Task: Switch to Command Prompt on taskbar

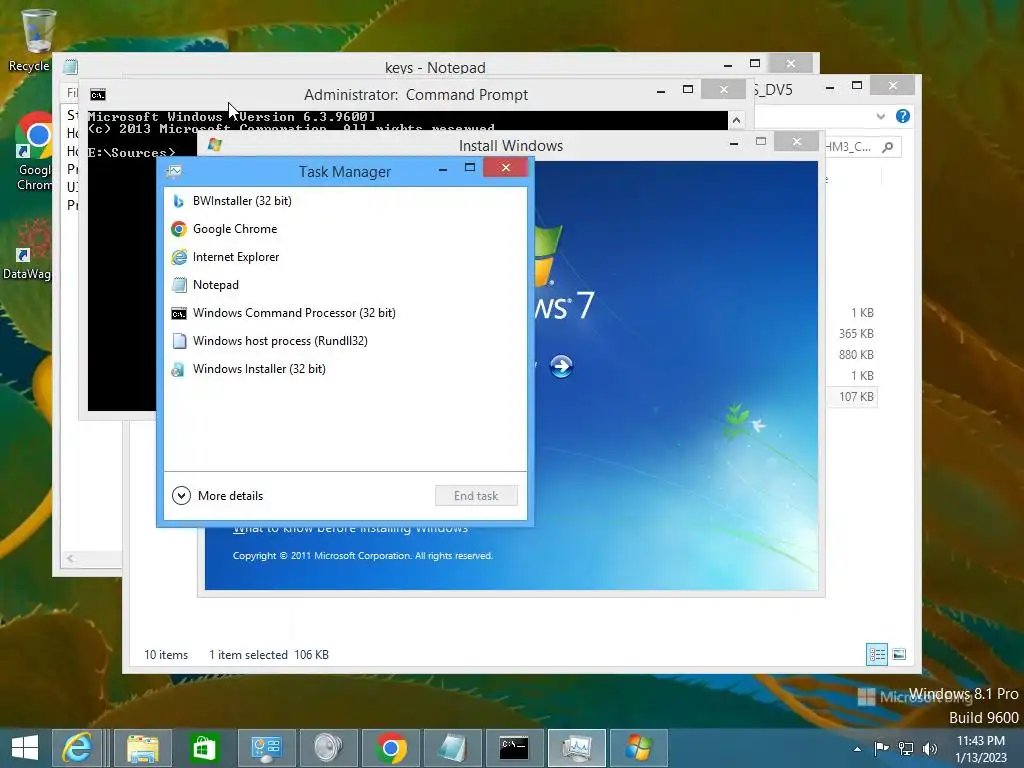Action: (x=515, y=748)
